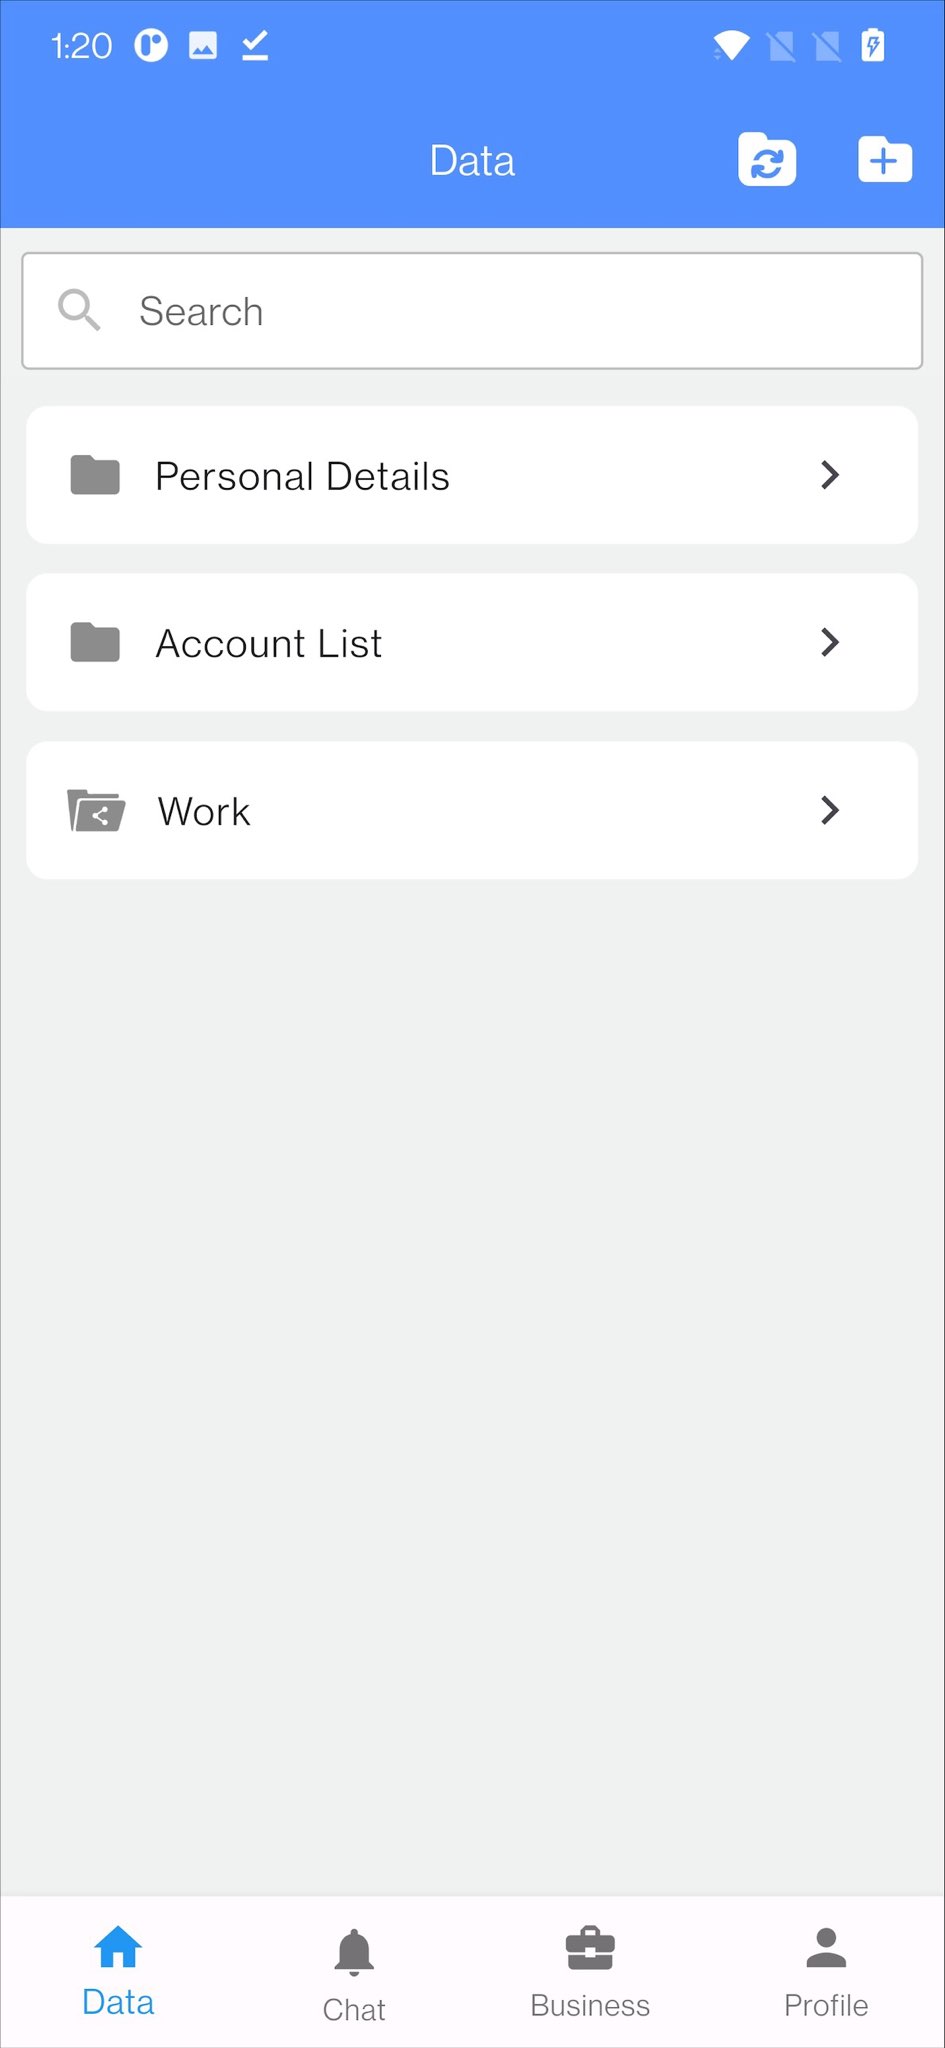Expand Work folder with its chevron
The image size is (945, 2048).
(829, 810)
